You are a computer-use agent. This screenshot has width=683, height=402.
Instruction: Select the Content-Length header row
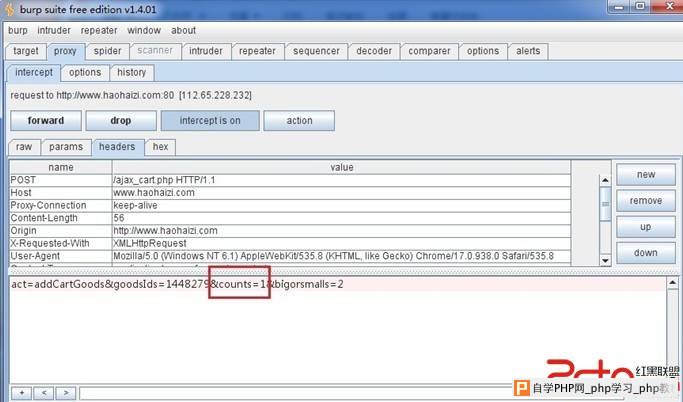pos(61,218)
